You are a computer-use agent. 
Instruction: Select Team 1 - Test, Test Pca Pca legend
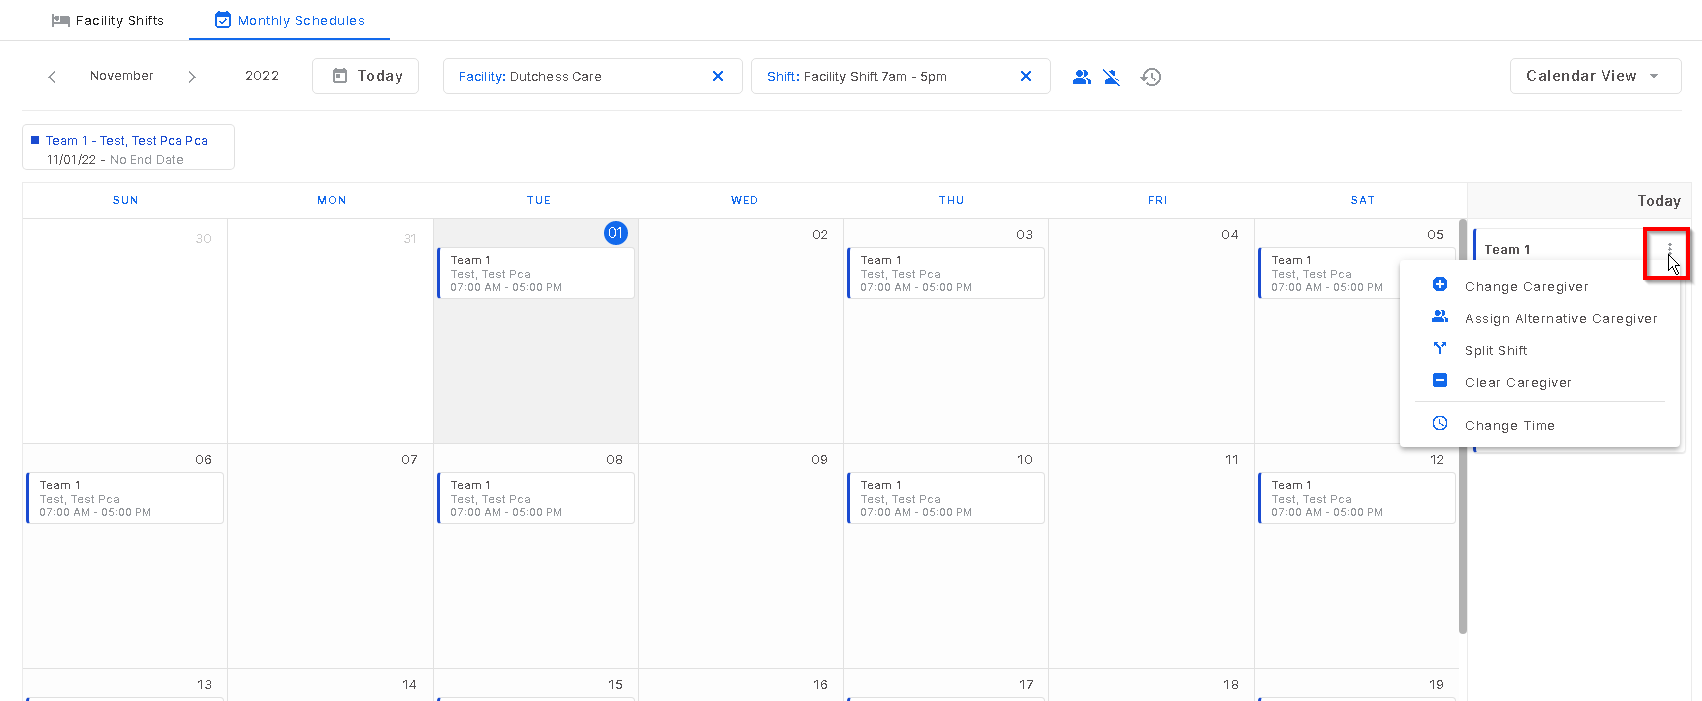[x=128, y=148]
